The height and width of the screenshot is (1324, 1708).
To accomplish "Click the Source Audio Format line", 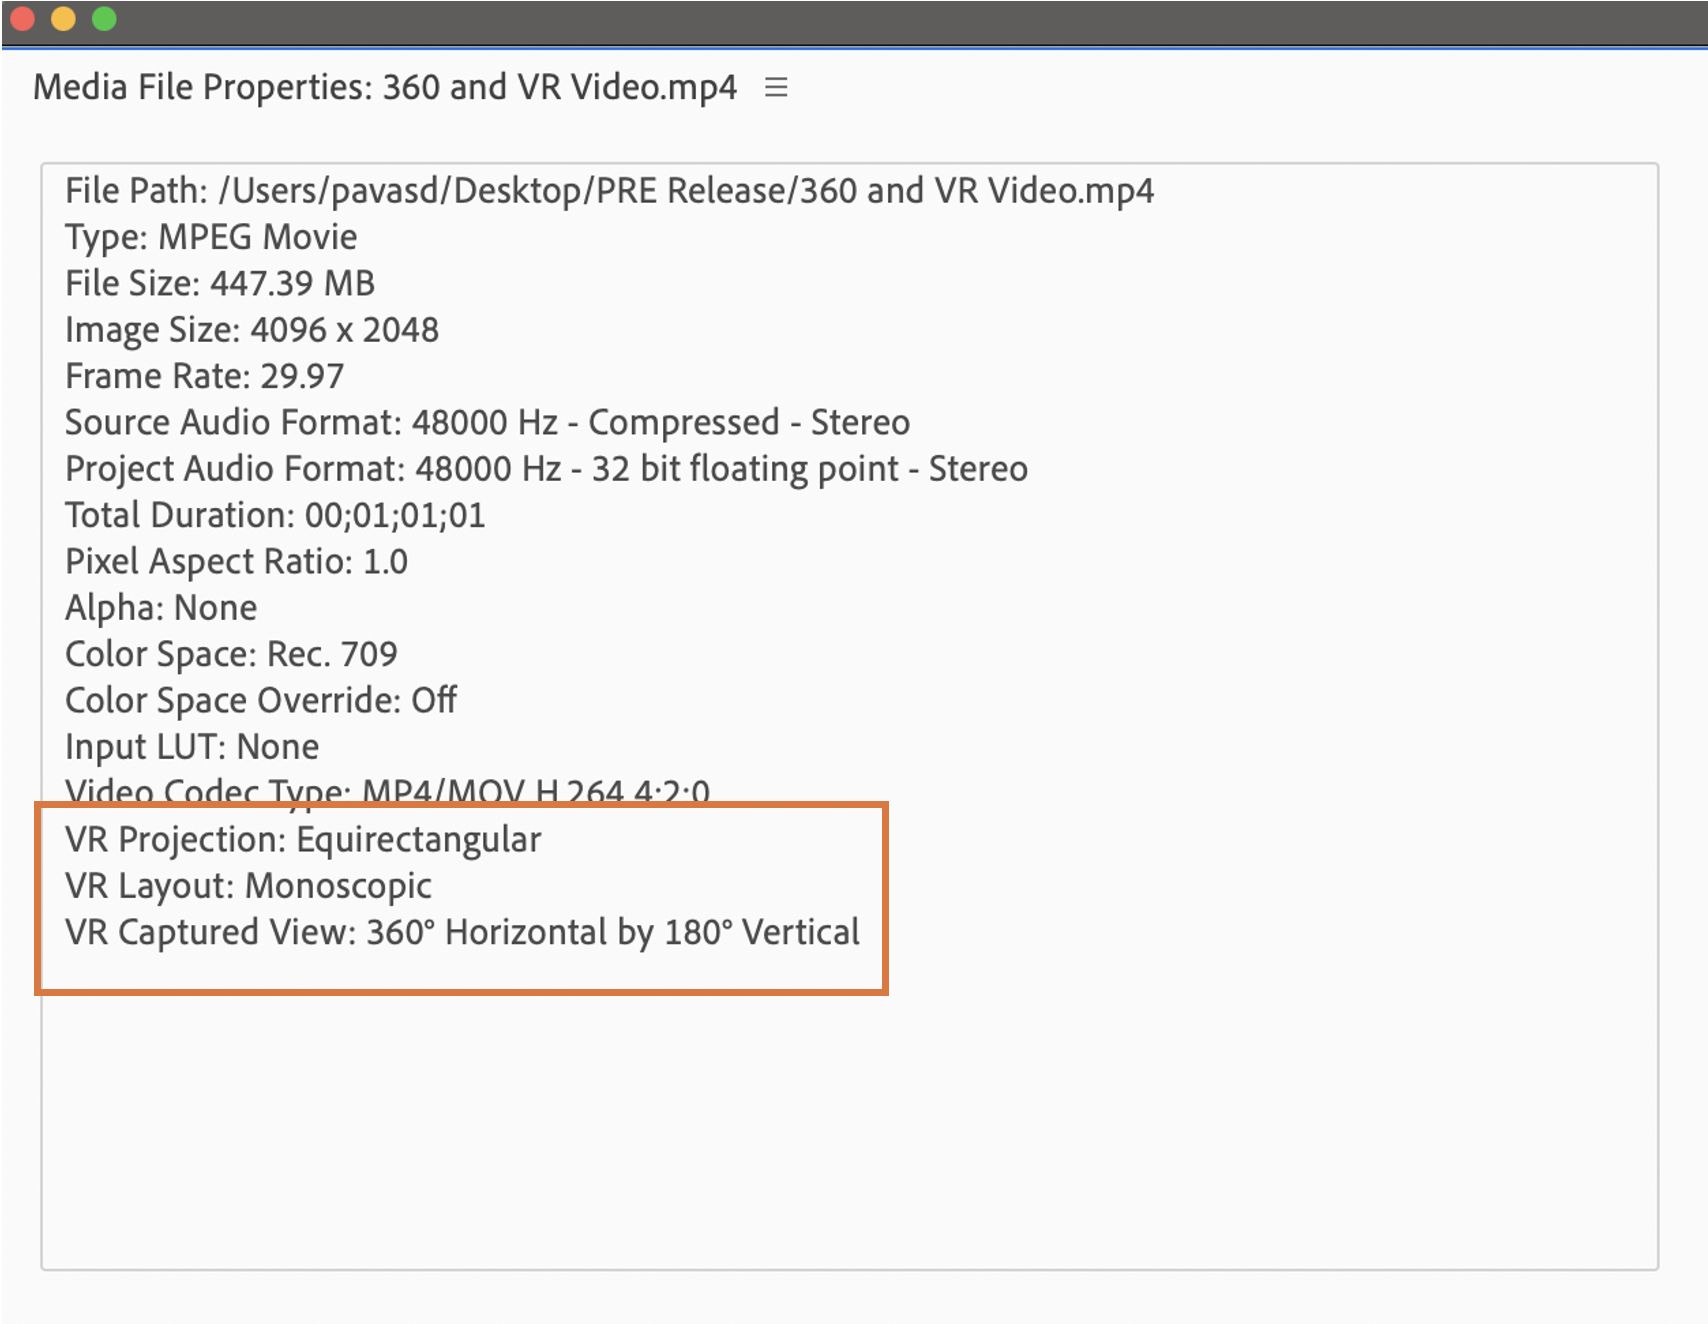I will [487, 423].
